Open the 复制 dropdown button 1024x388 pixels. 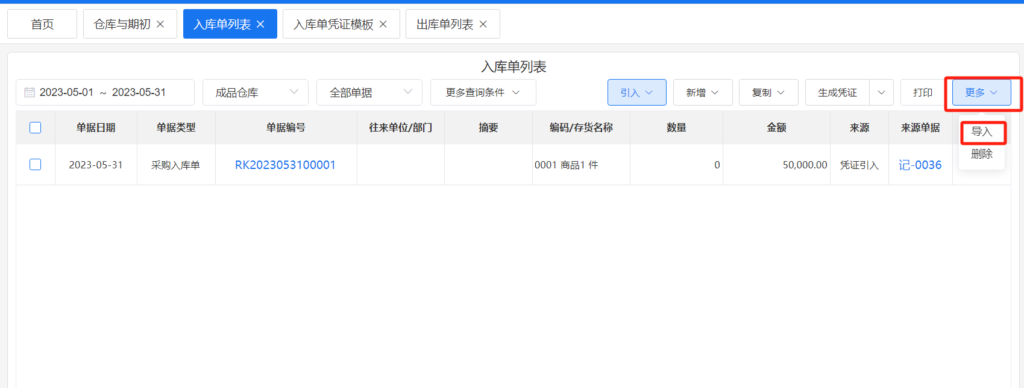pyautogui.click(x=769, y=93)
